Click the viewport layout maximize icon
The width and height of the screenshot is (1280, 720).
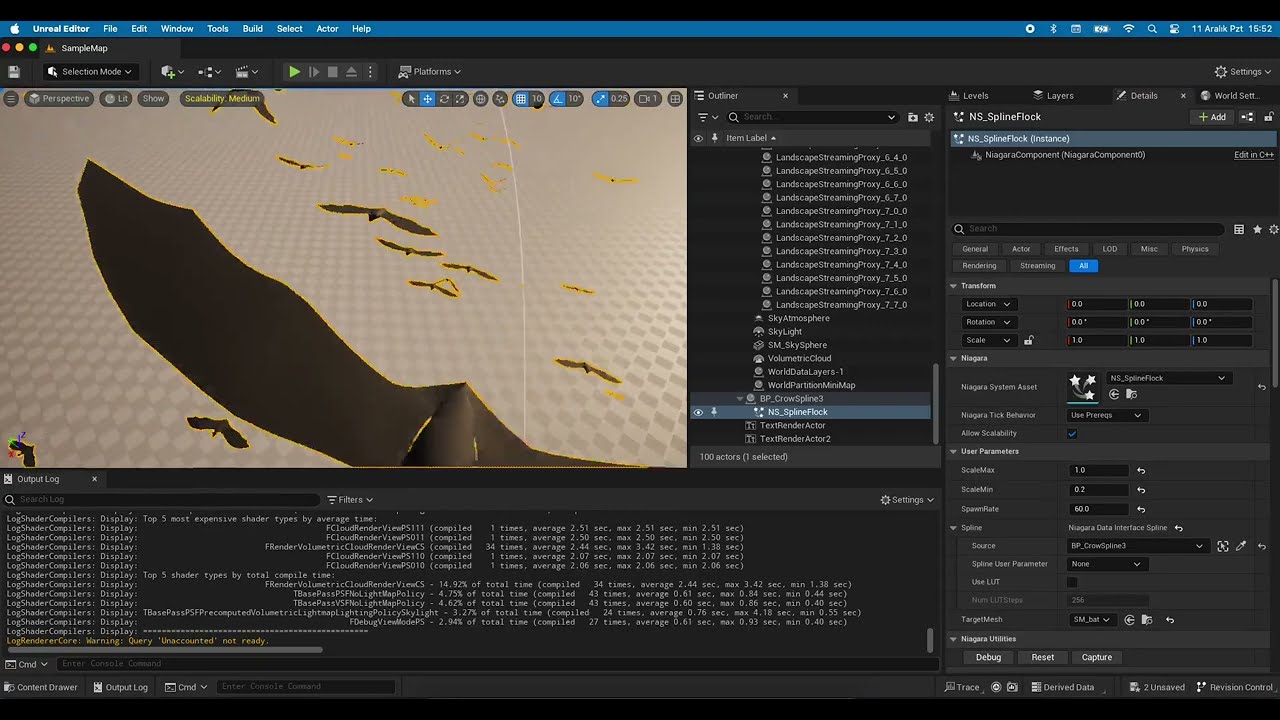click(675, 98)
